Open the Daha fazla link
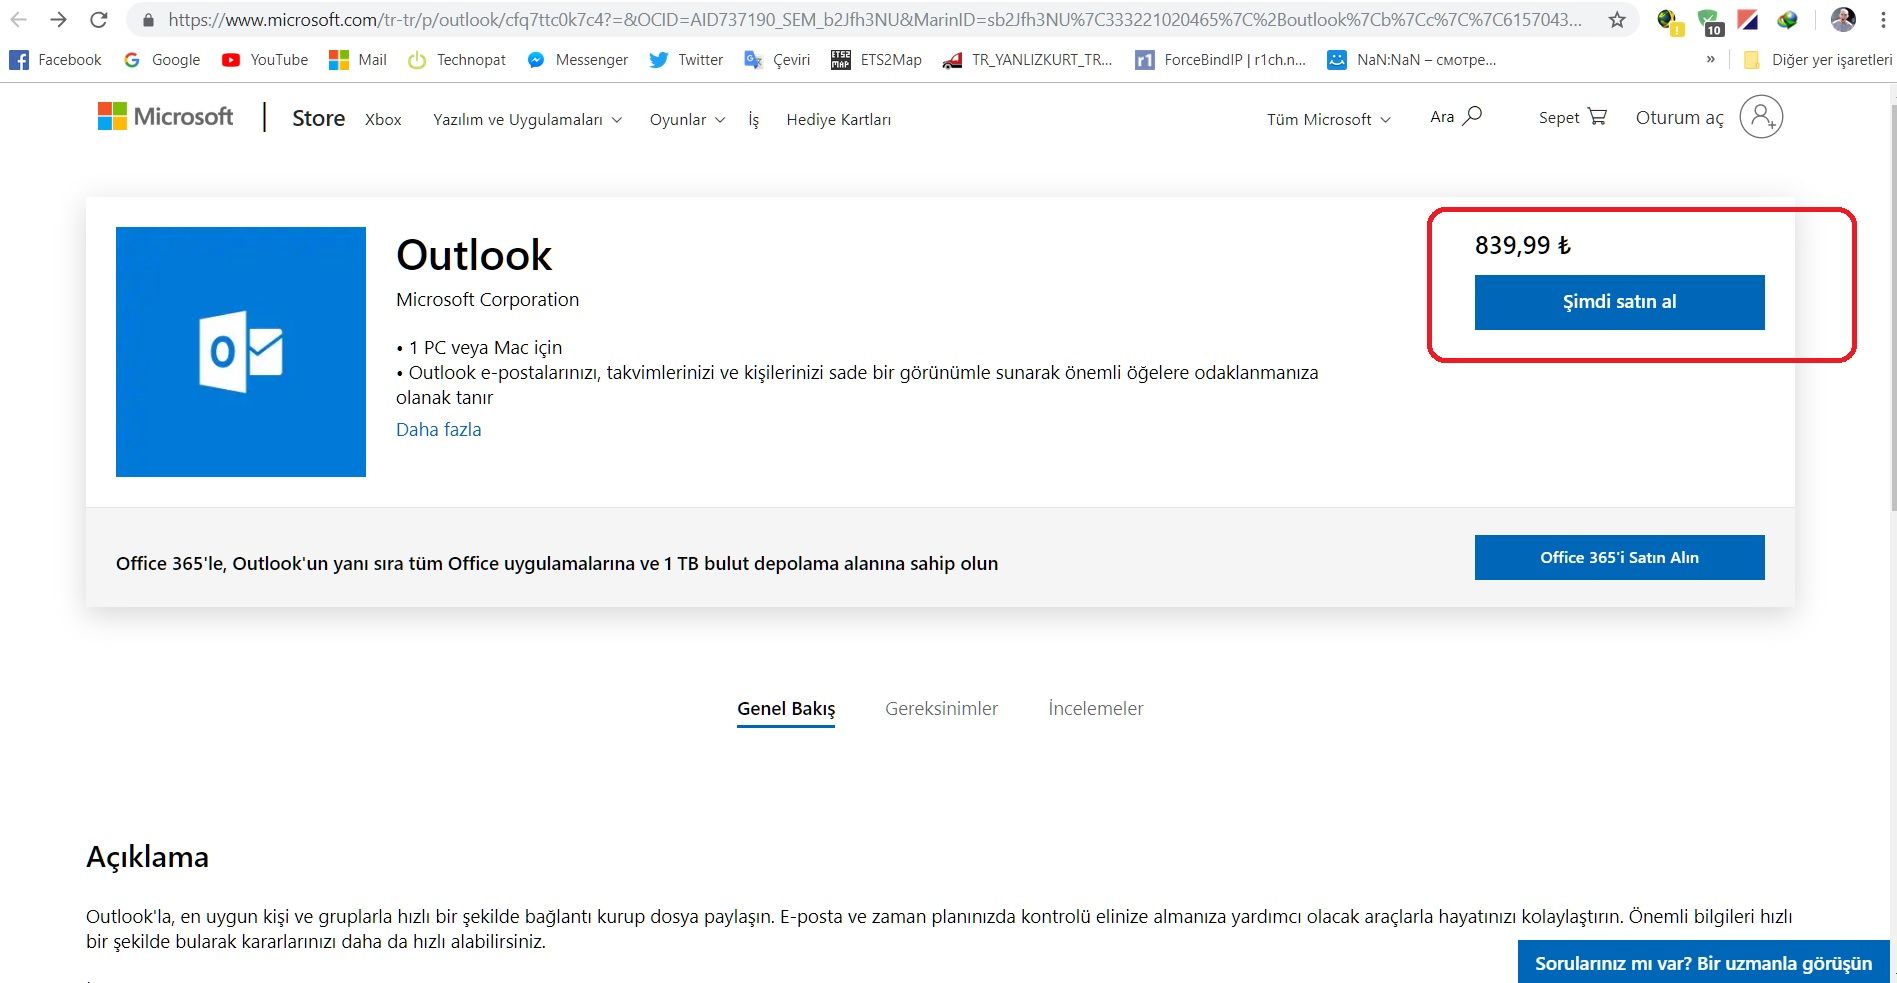Screen dimensions: 1897x983 tap(438, 430)
